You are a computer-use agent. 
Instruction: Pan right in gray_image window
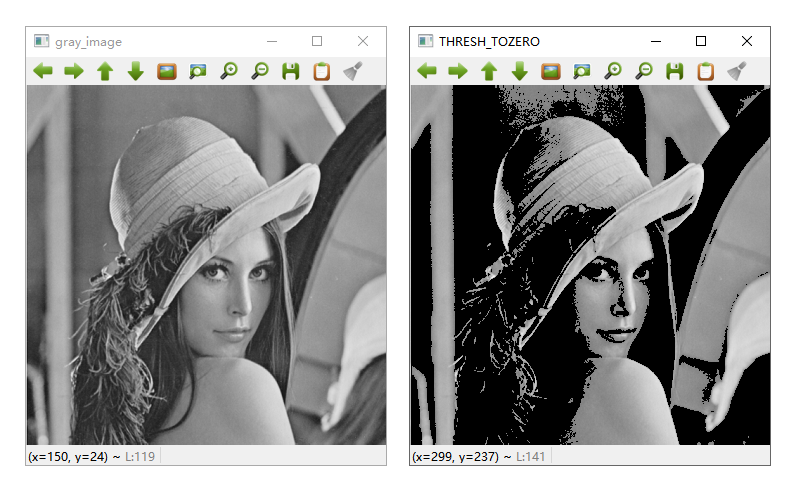point(74,71)
